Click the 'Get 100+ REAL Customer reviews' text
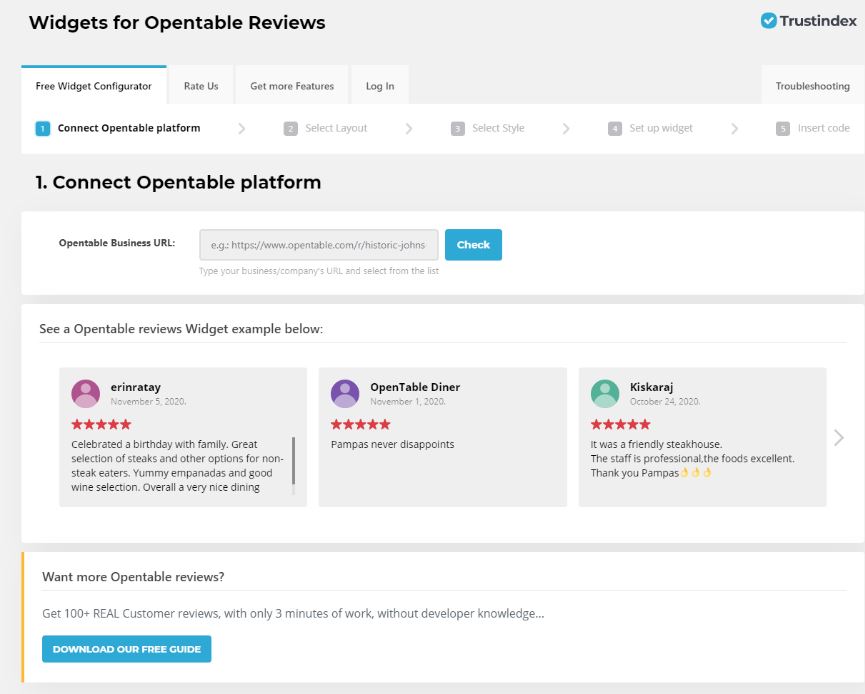 click(293, 613)
